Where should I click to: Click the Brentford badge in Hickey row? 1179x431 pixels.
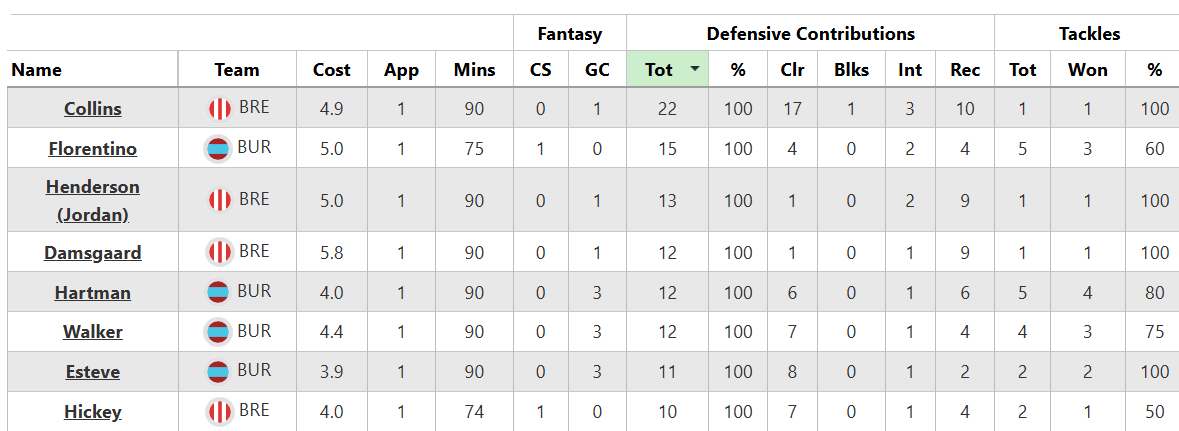(x=219, y=411)
